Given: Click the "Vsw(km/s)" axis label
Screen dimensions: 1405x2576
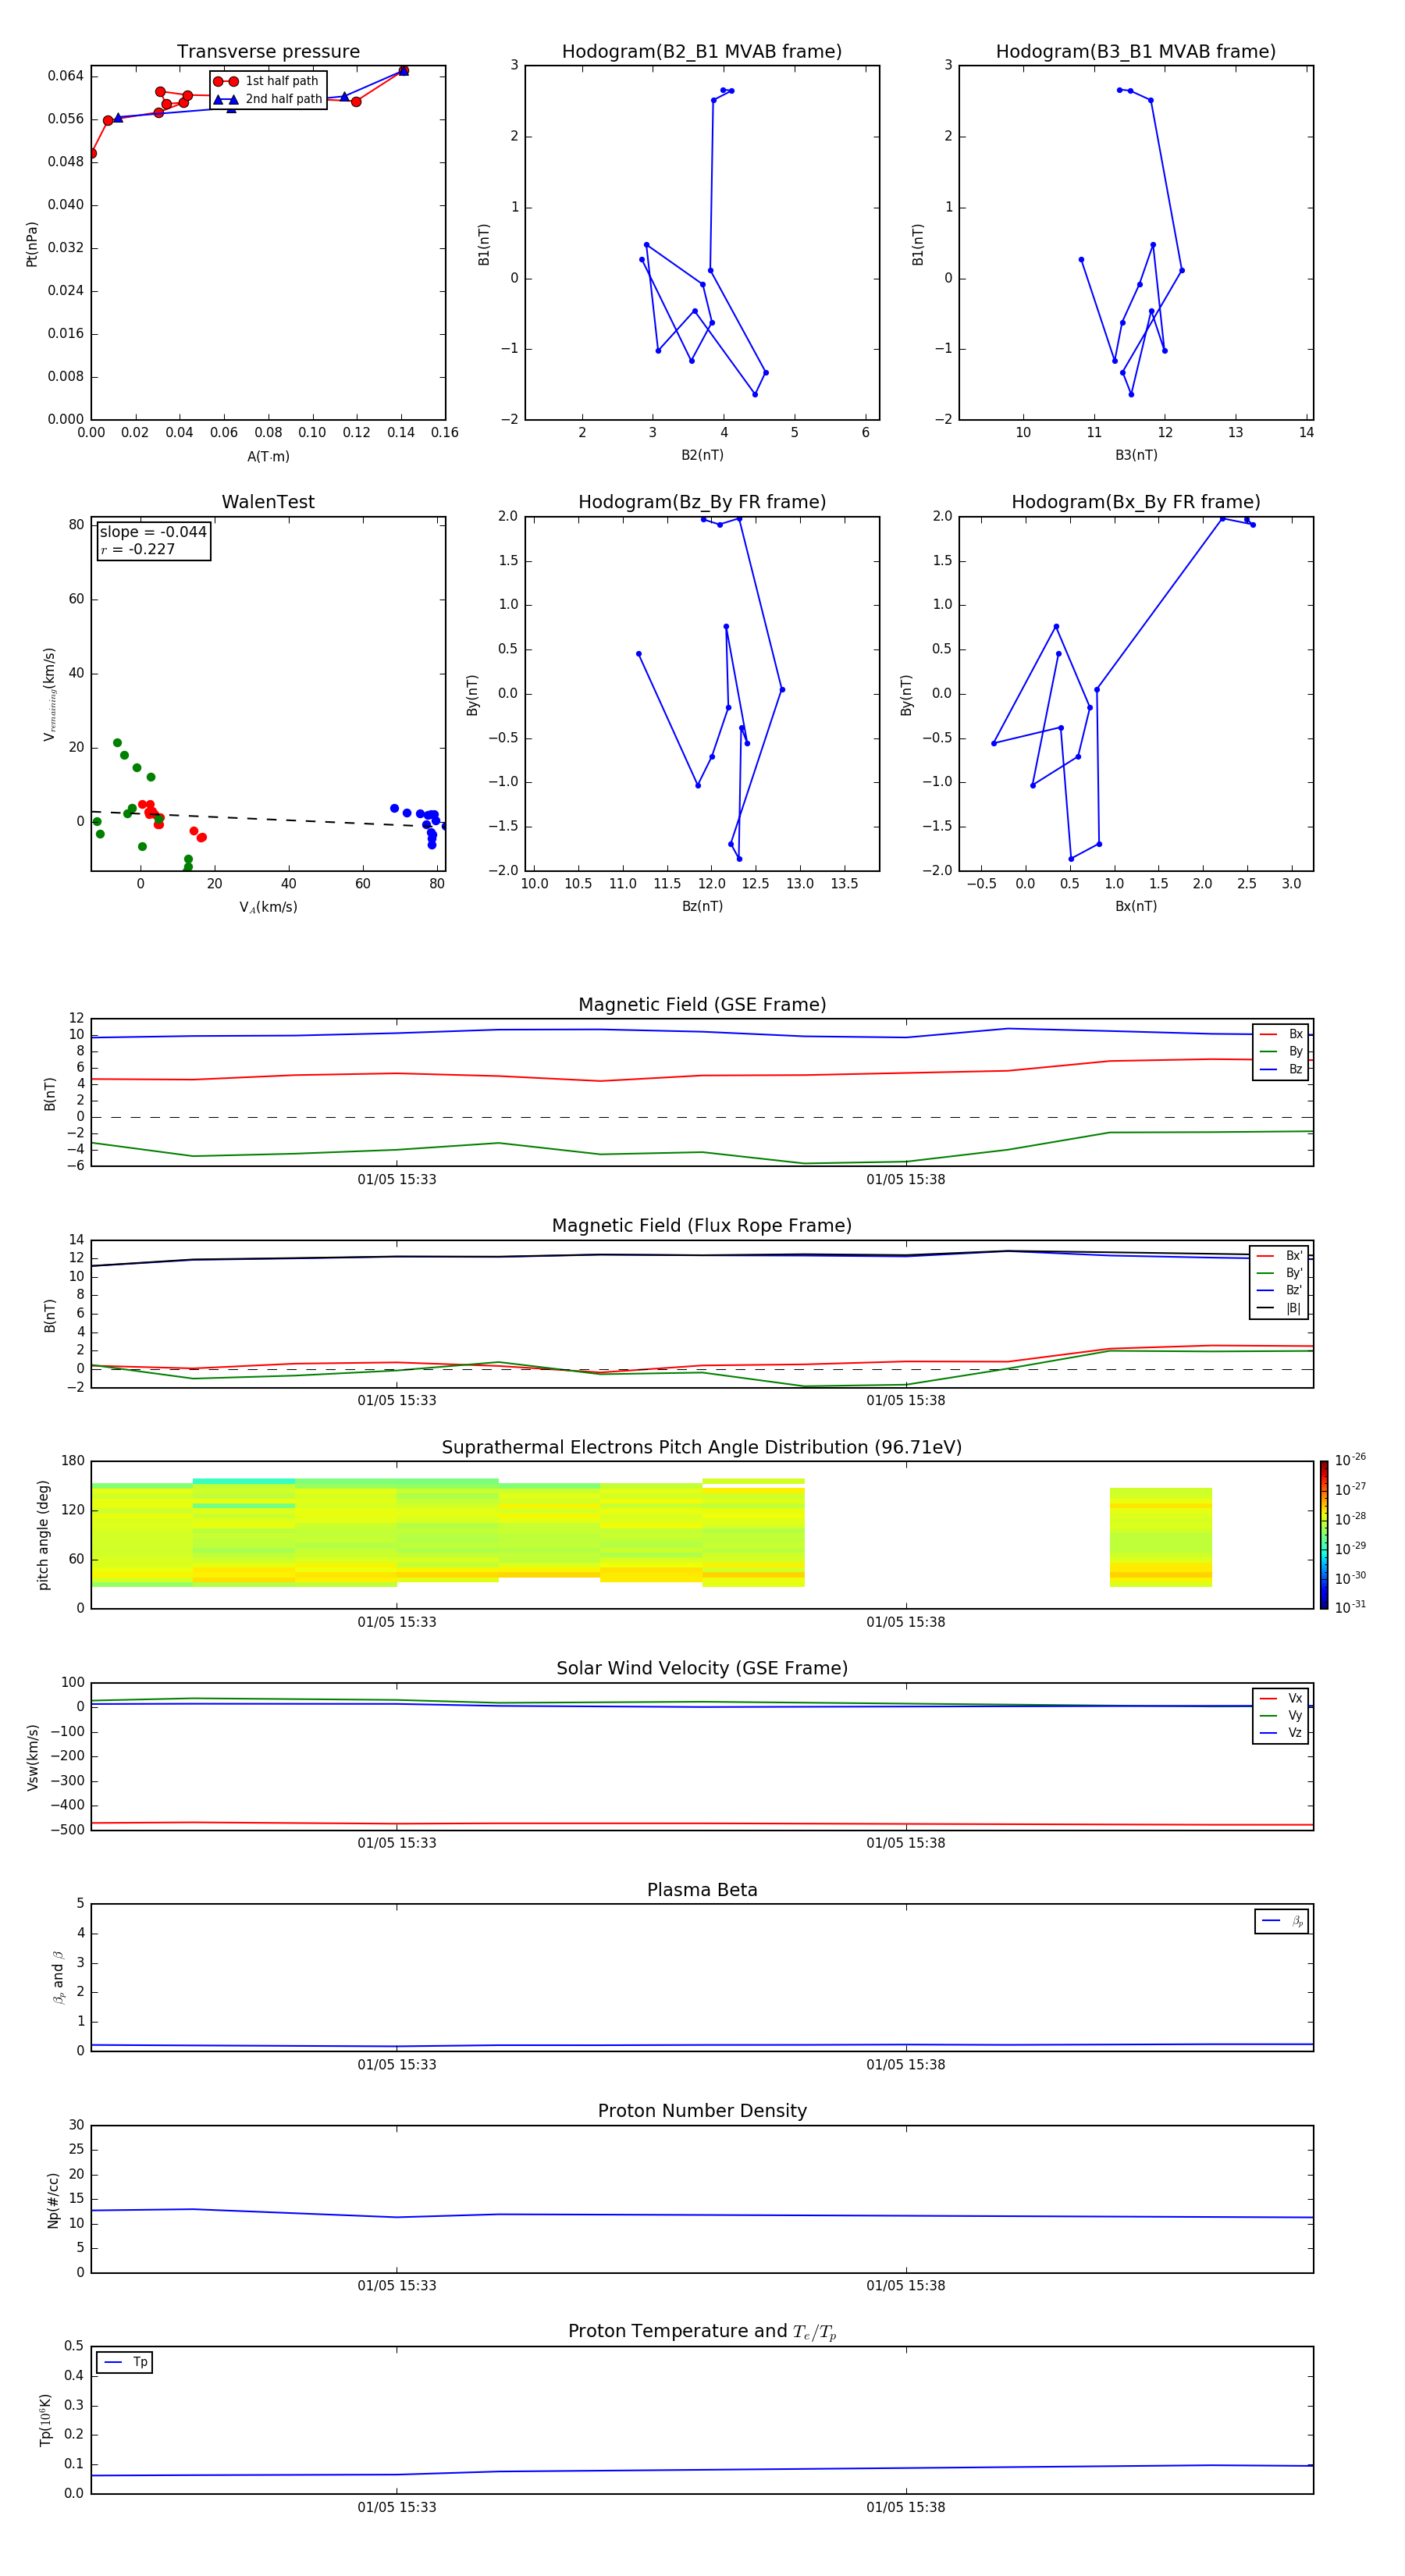Looking at the screenshot, I should [33, 1756].
